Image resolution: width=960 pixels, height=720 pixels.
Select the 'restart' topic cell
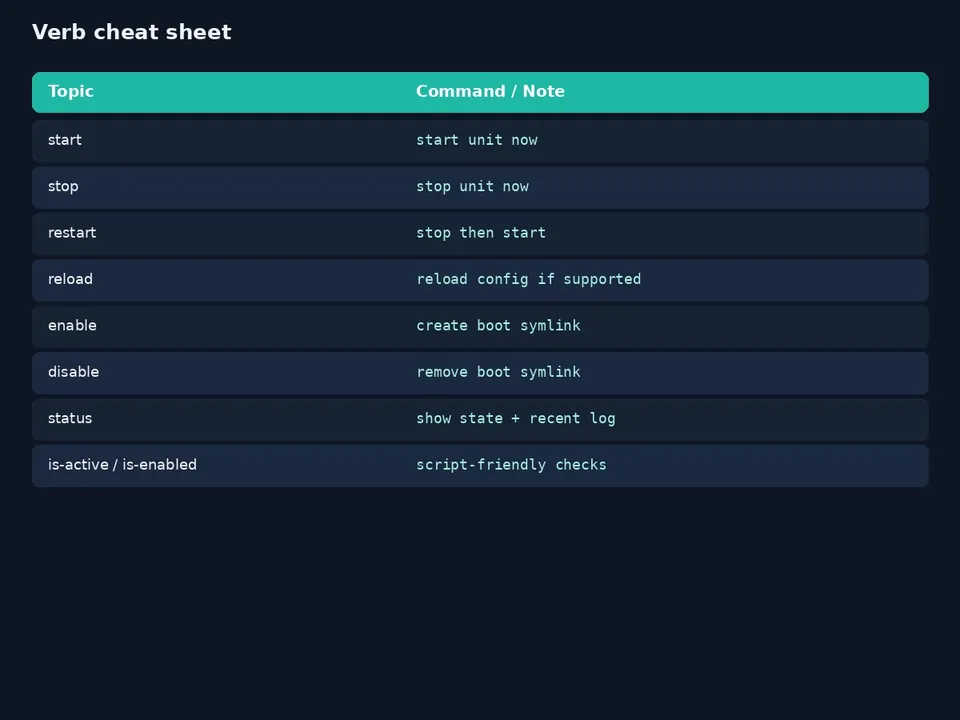point(72,233)
